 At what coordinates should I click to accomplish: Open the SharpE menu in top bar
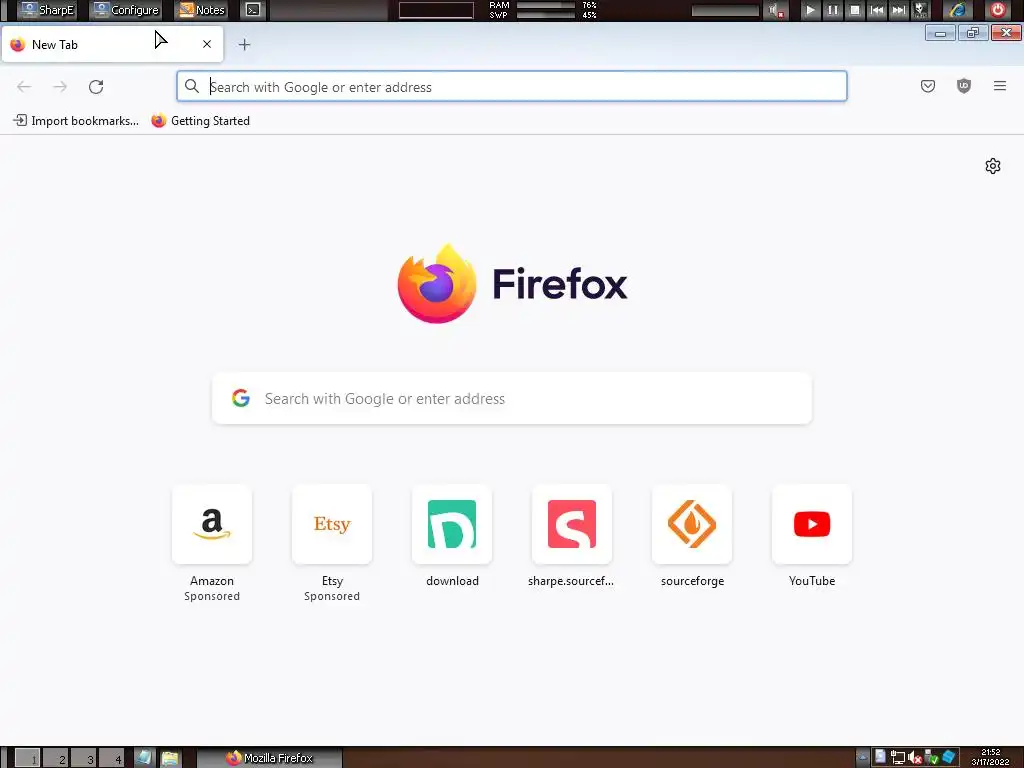47,10
